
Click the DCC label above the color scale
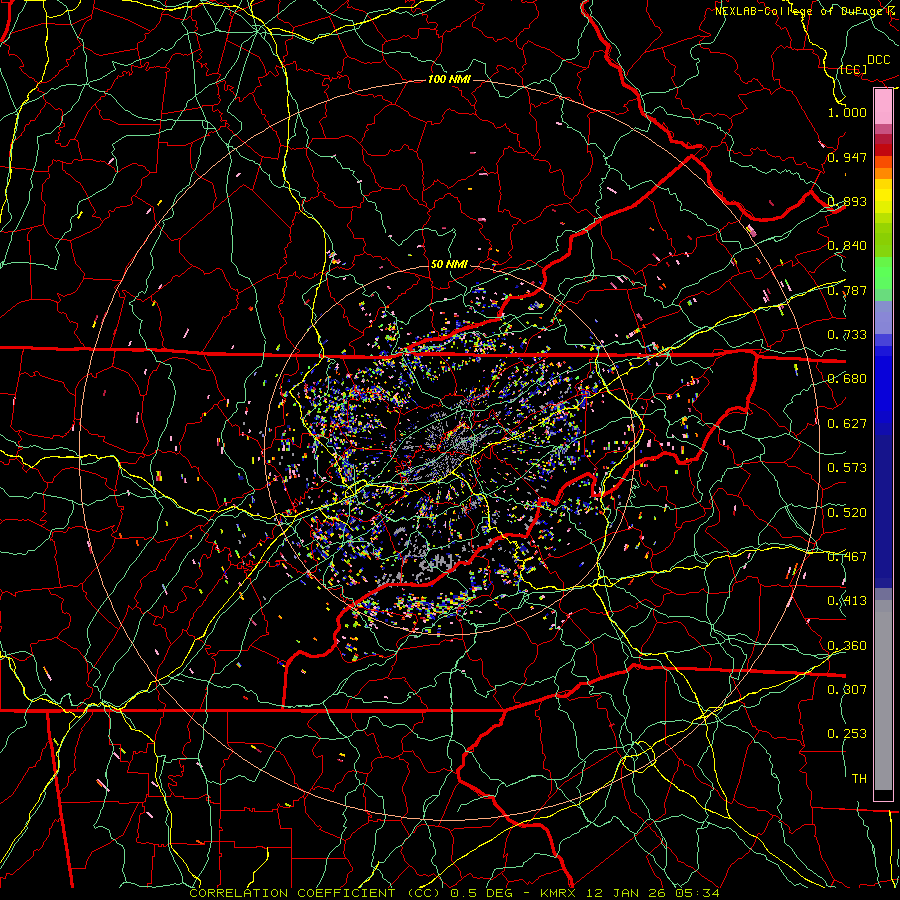point(879,60)
